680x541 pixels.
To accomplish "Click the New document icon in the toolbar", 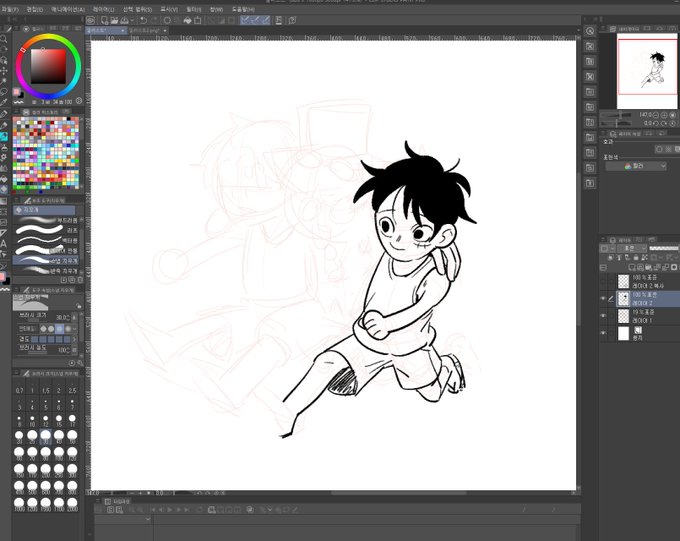I will (x=104, y=20).
